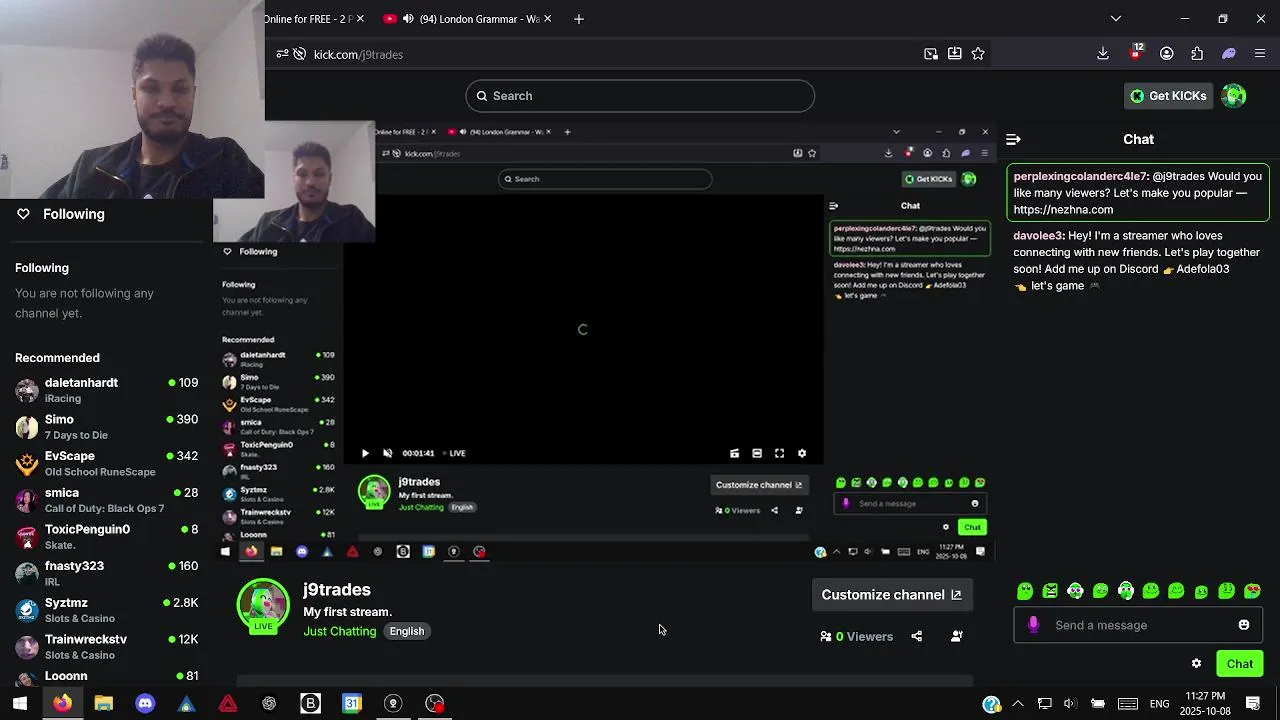Viewport: 1280px width, 720px height.
Task: Open the Windows Start menu
Action: point(20,703)
